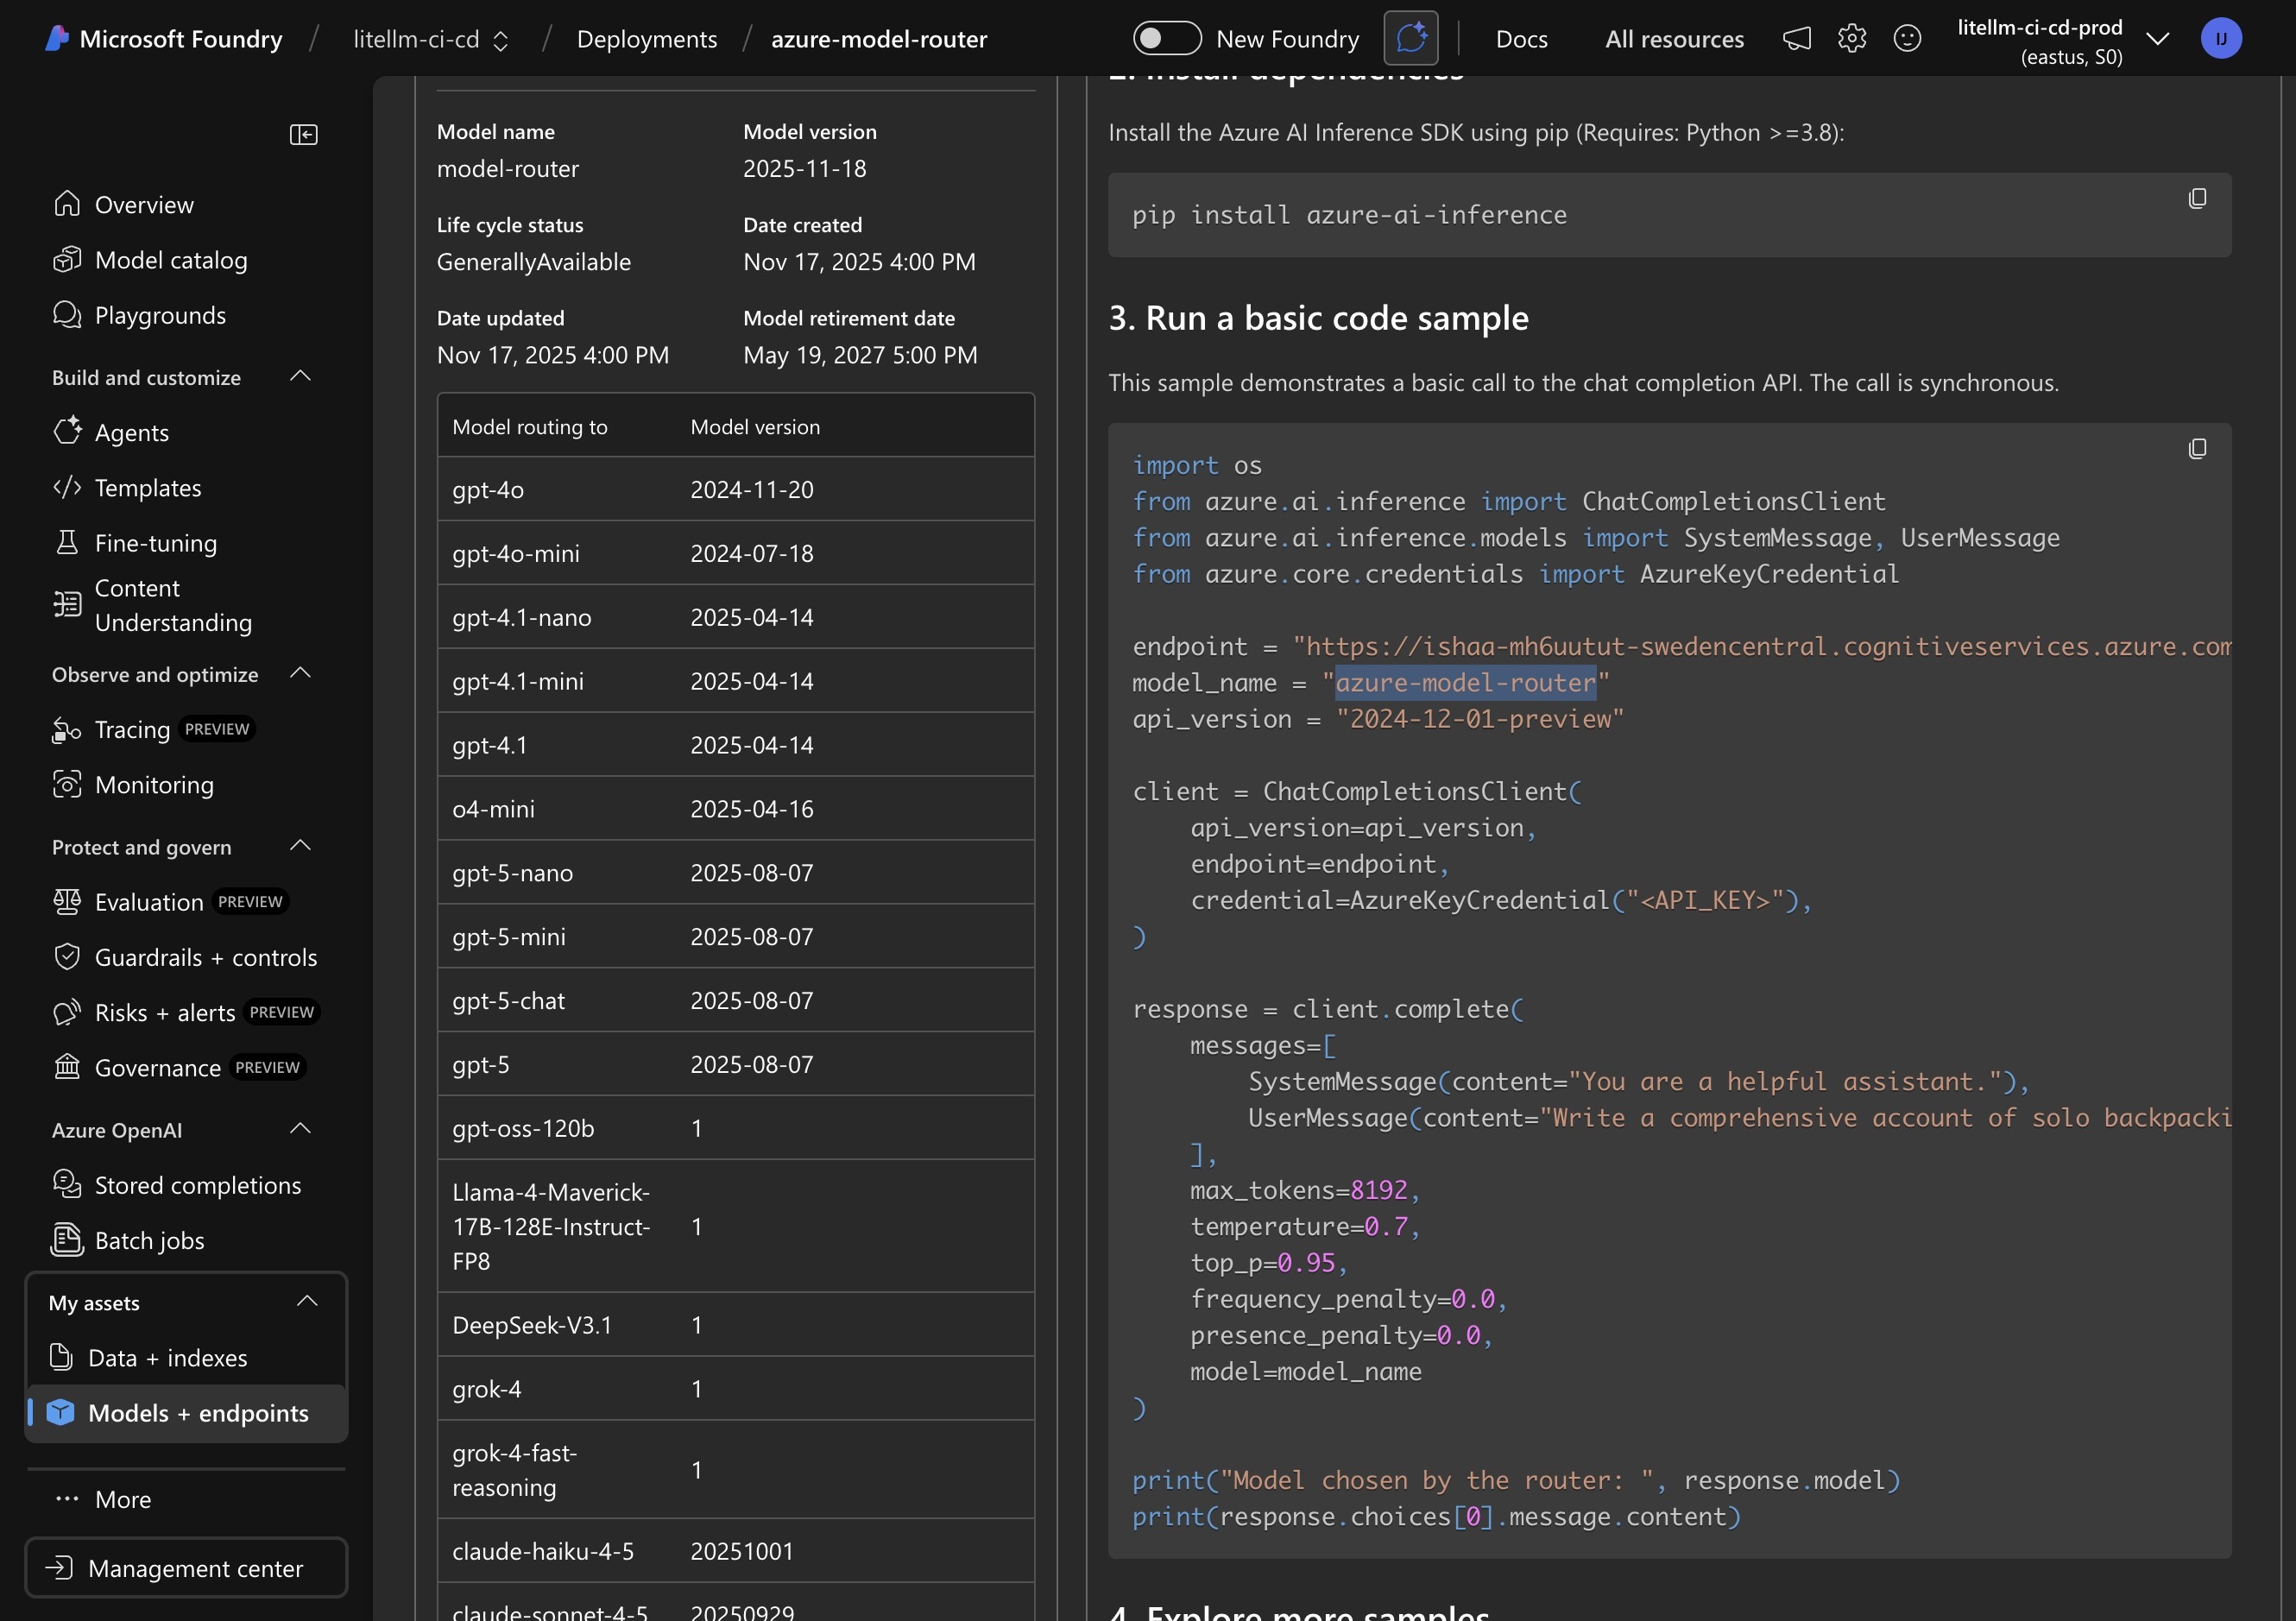Expand the litellm-ci-cd-prod resource dropdown
This screenshot has width=2296, height=1621.
click(x=2157, y=39)
